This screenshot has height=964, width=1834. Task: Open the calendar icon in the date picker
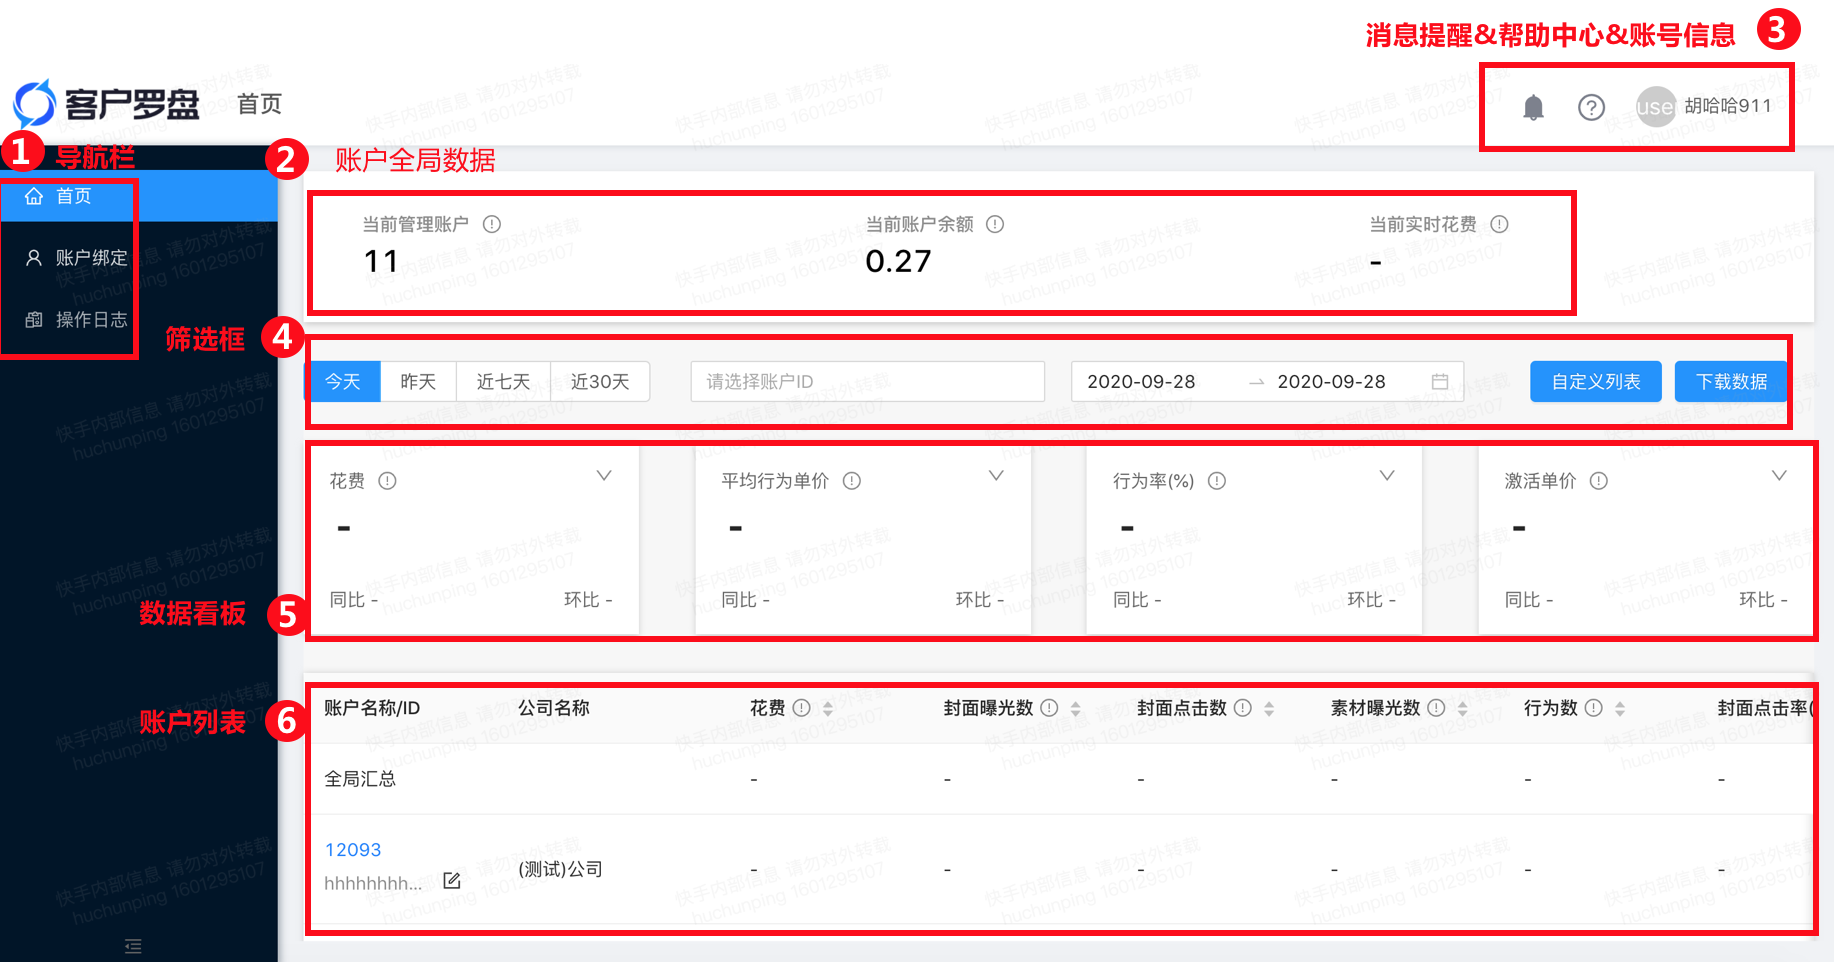click(x=1440, y=381)
